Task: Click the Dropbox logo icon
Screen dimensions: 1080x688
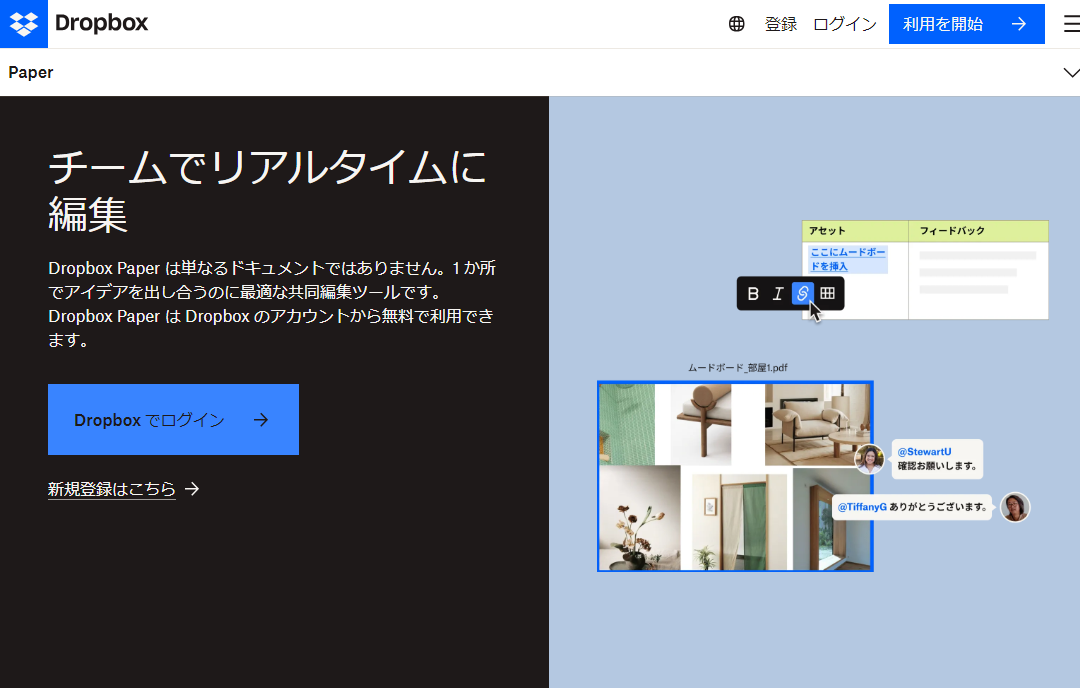Action: click(x=23, y=23)
